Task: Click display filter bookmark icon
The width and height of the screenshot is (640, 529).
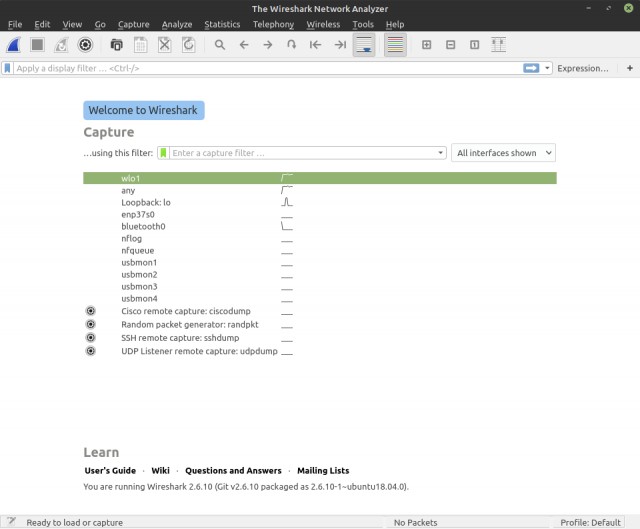Action: (x=7, y=68)
